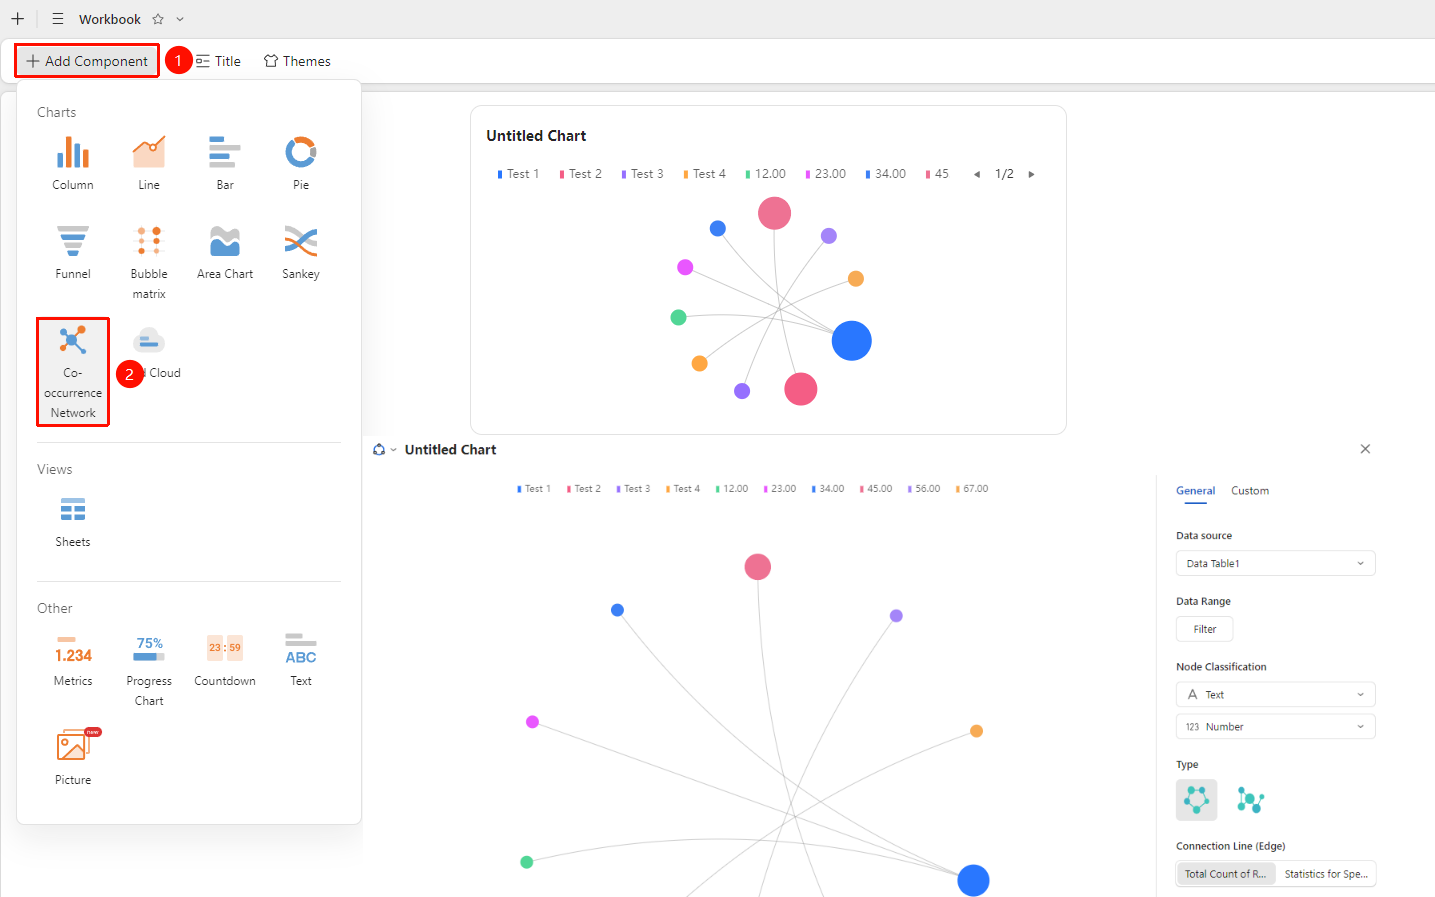Viewport: 1435px width, 897px height.
Task: Expand the Workbook title dropdown arrow
Action: coord(180,19)
